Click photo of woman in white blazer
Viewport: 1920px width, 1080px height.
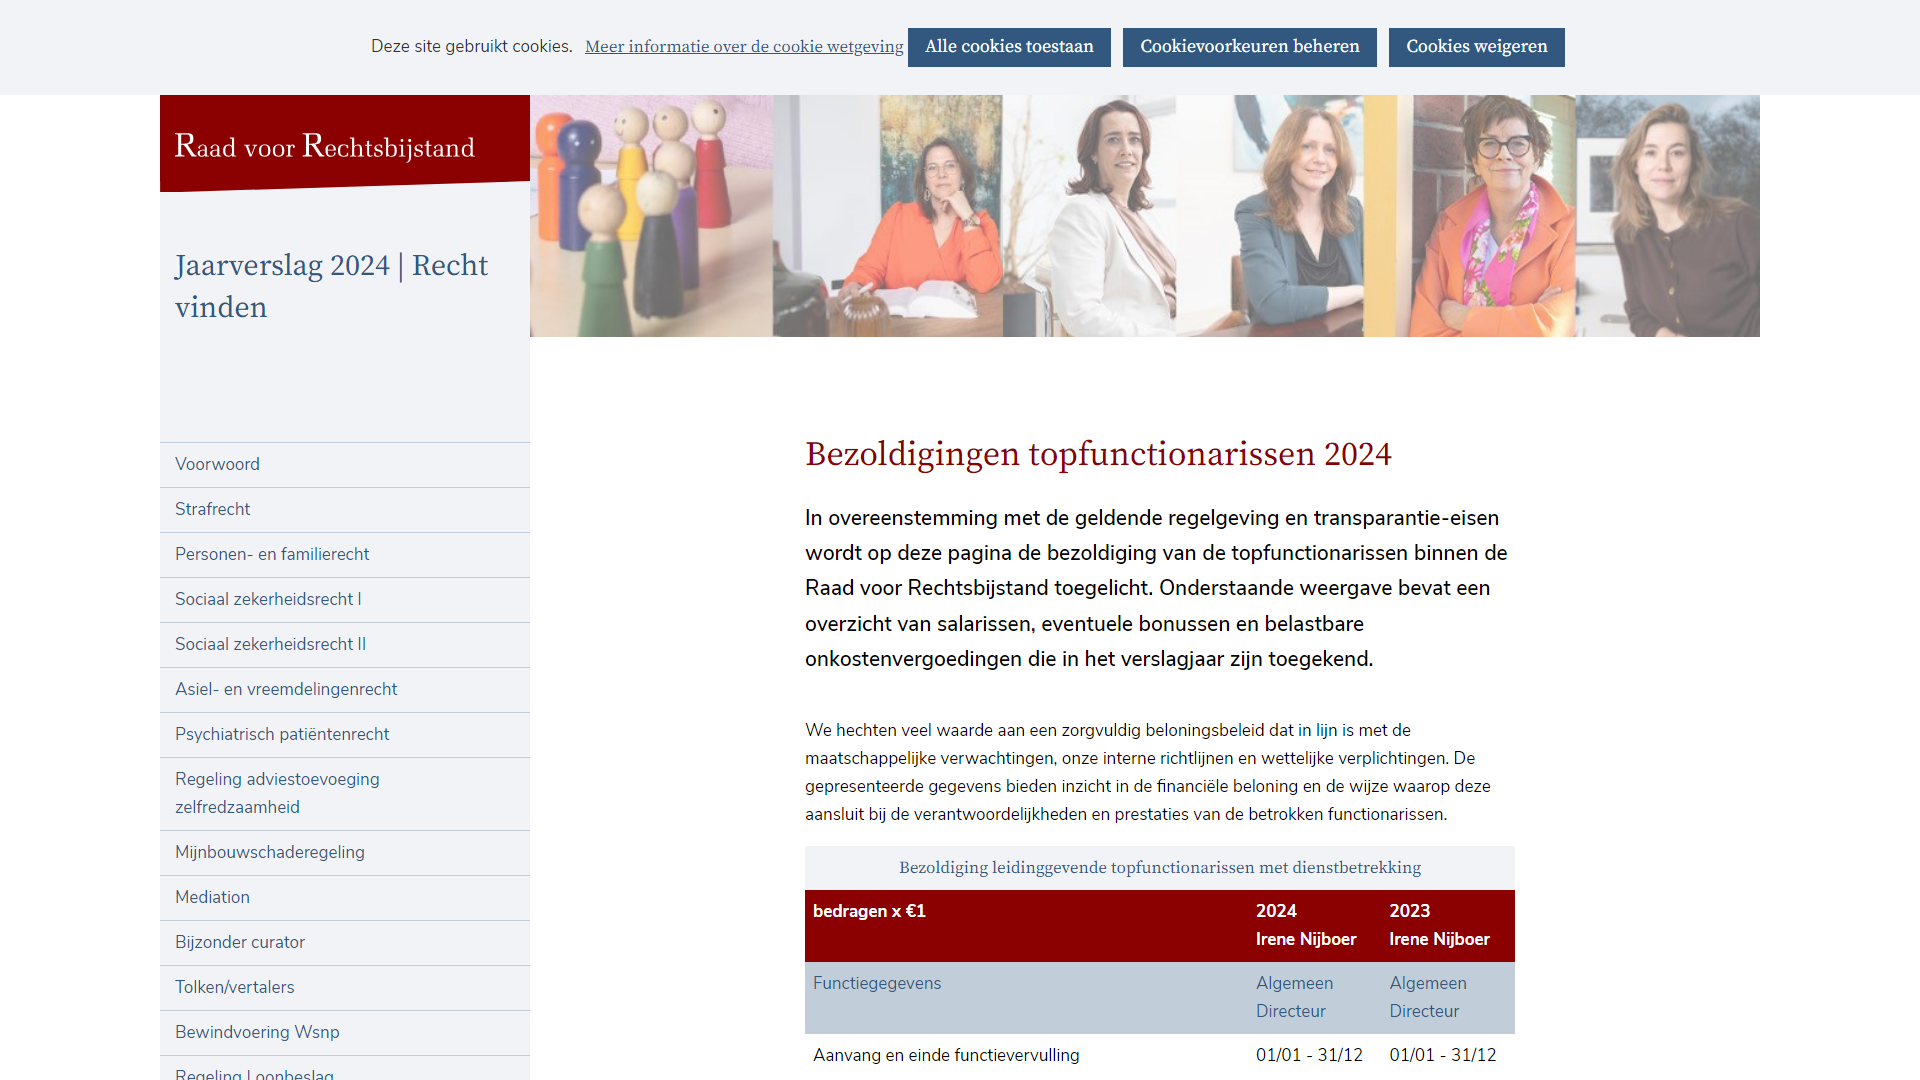(1090, 216)
